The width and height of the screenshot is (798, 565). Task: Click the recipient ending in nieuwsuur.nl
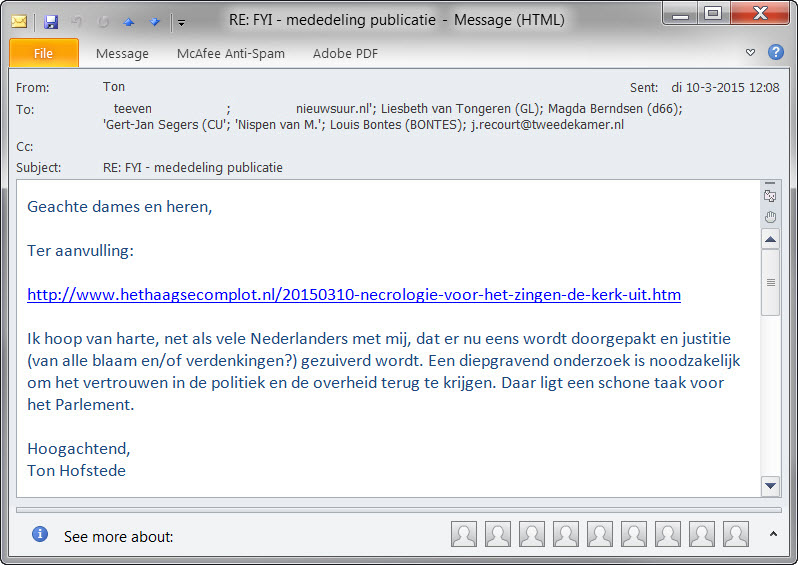[333, 109]
